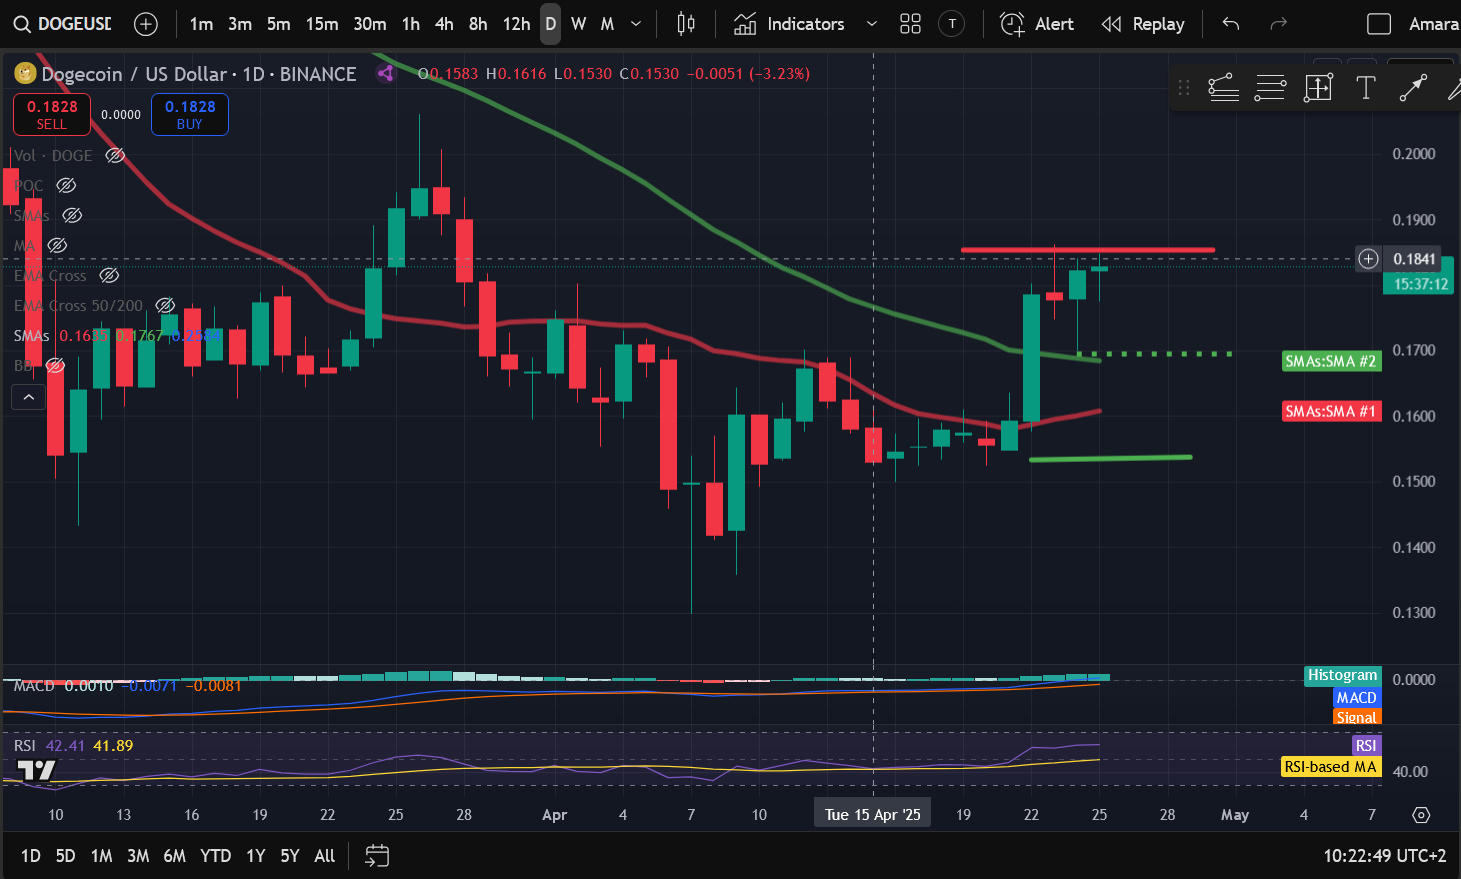Choose the Fibonacci retracement drawing tool
This screenshot has width=1461, height=879.
[x=1270, y=88]
